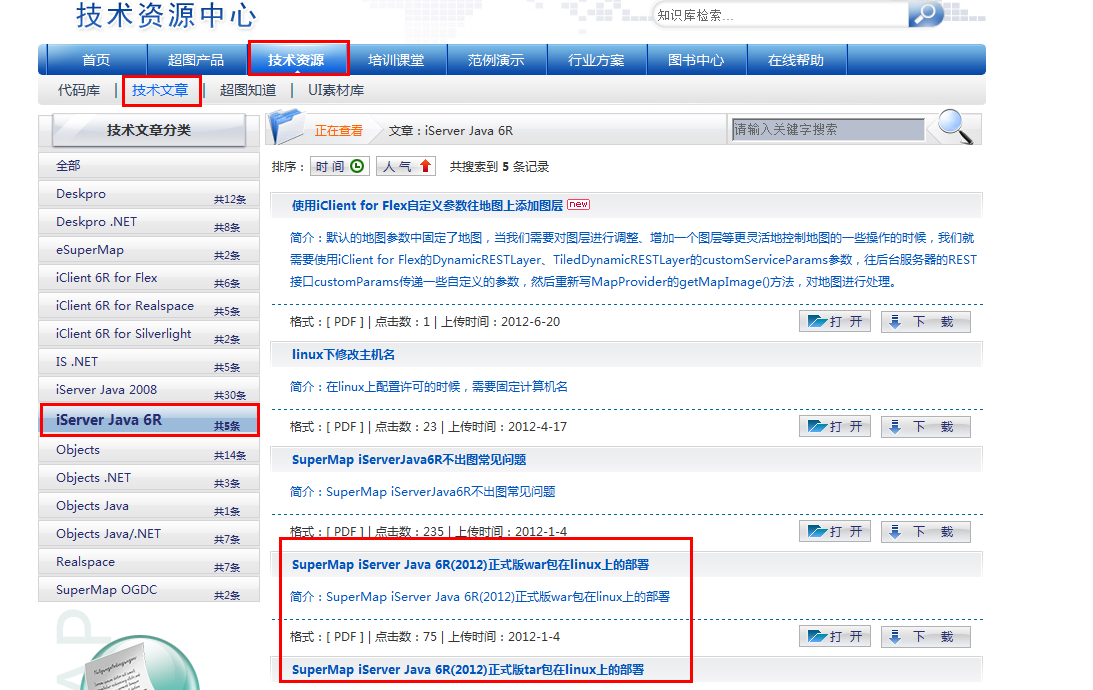Click the 知识库检索 search input field
This screenshot has height=690, width=1093.
[781, 15]
